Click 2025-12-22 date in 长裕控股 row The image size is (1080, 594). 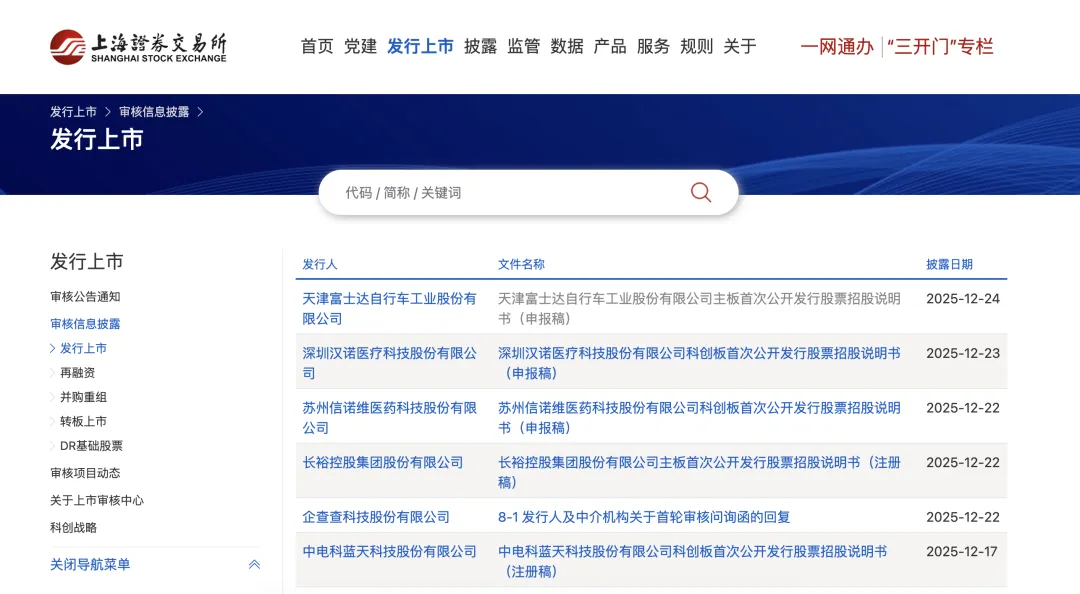[963, 462]
